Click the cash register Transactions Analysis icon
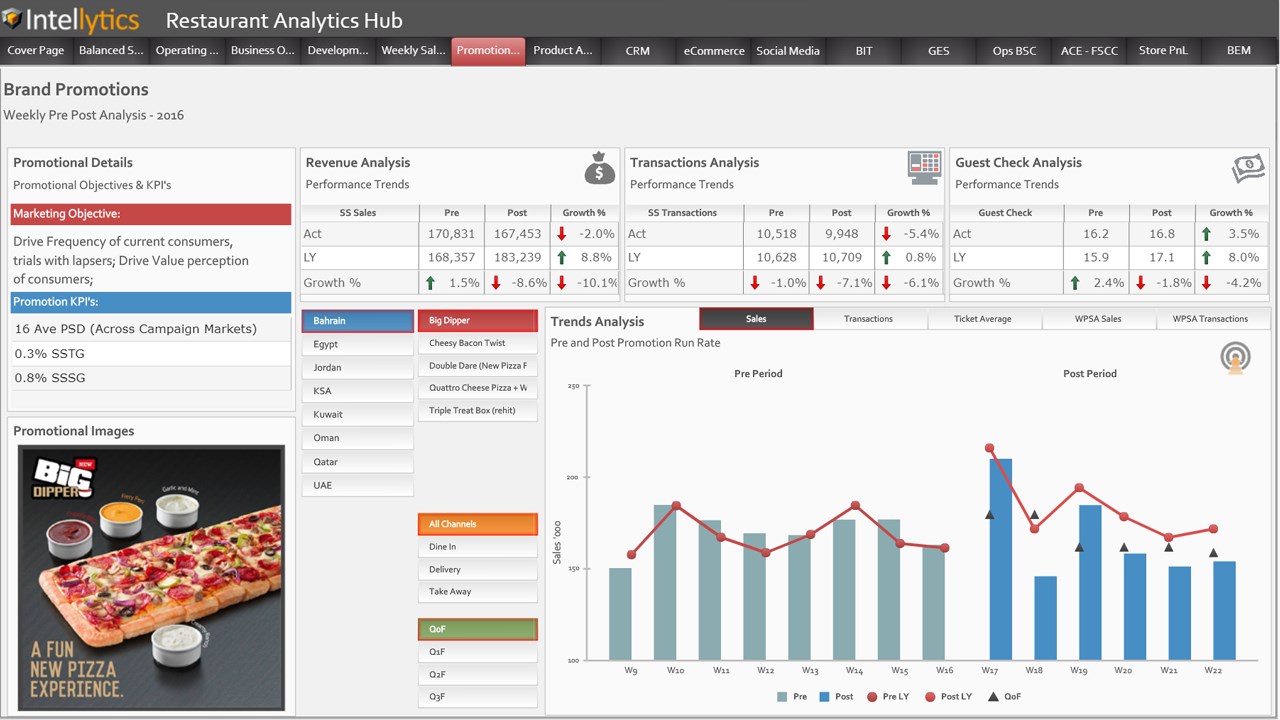 point(925,167)
